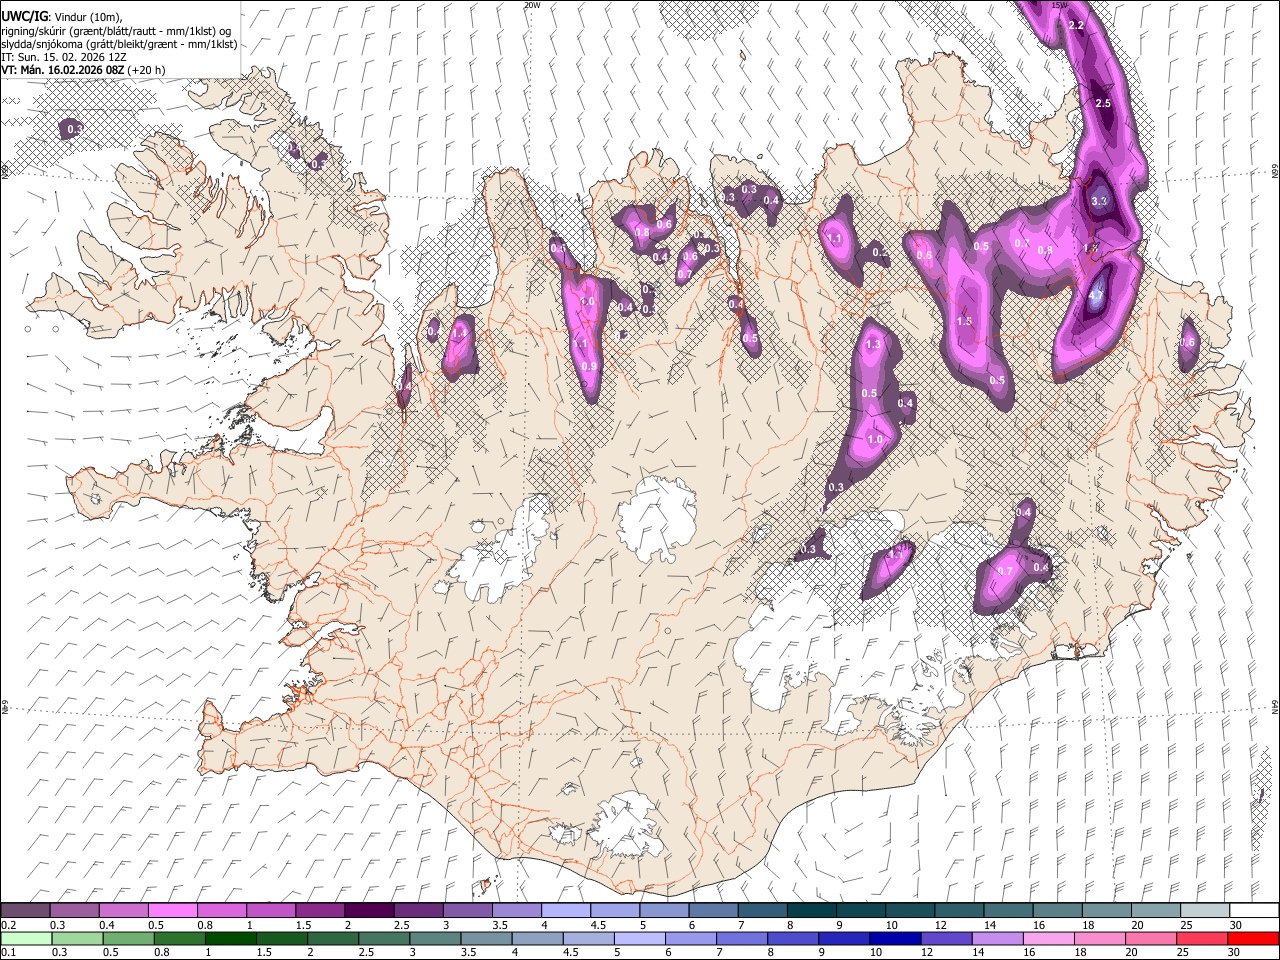Pick the bright red swatch after 30 in bottom row

[1254, 938]
